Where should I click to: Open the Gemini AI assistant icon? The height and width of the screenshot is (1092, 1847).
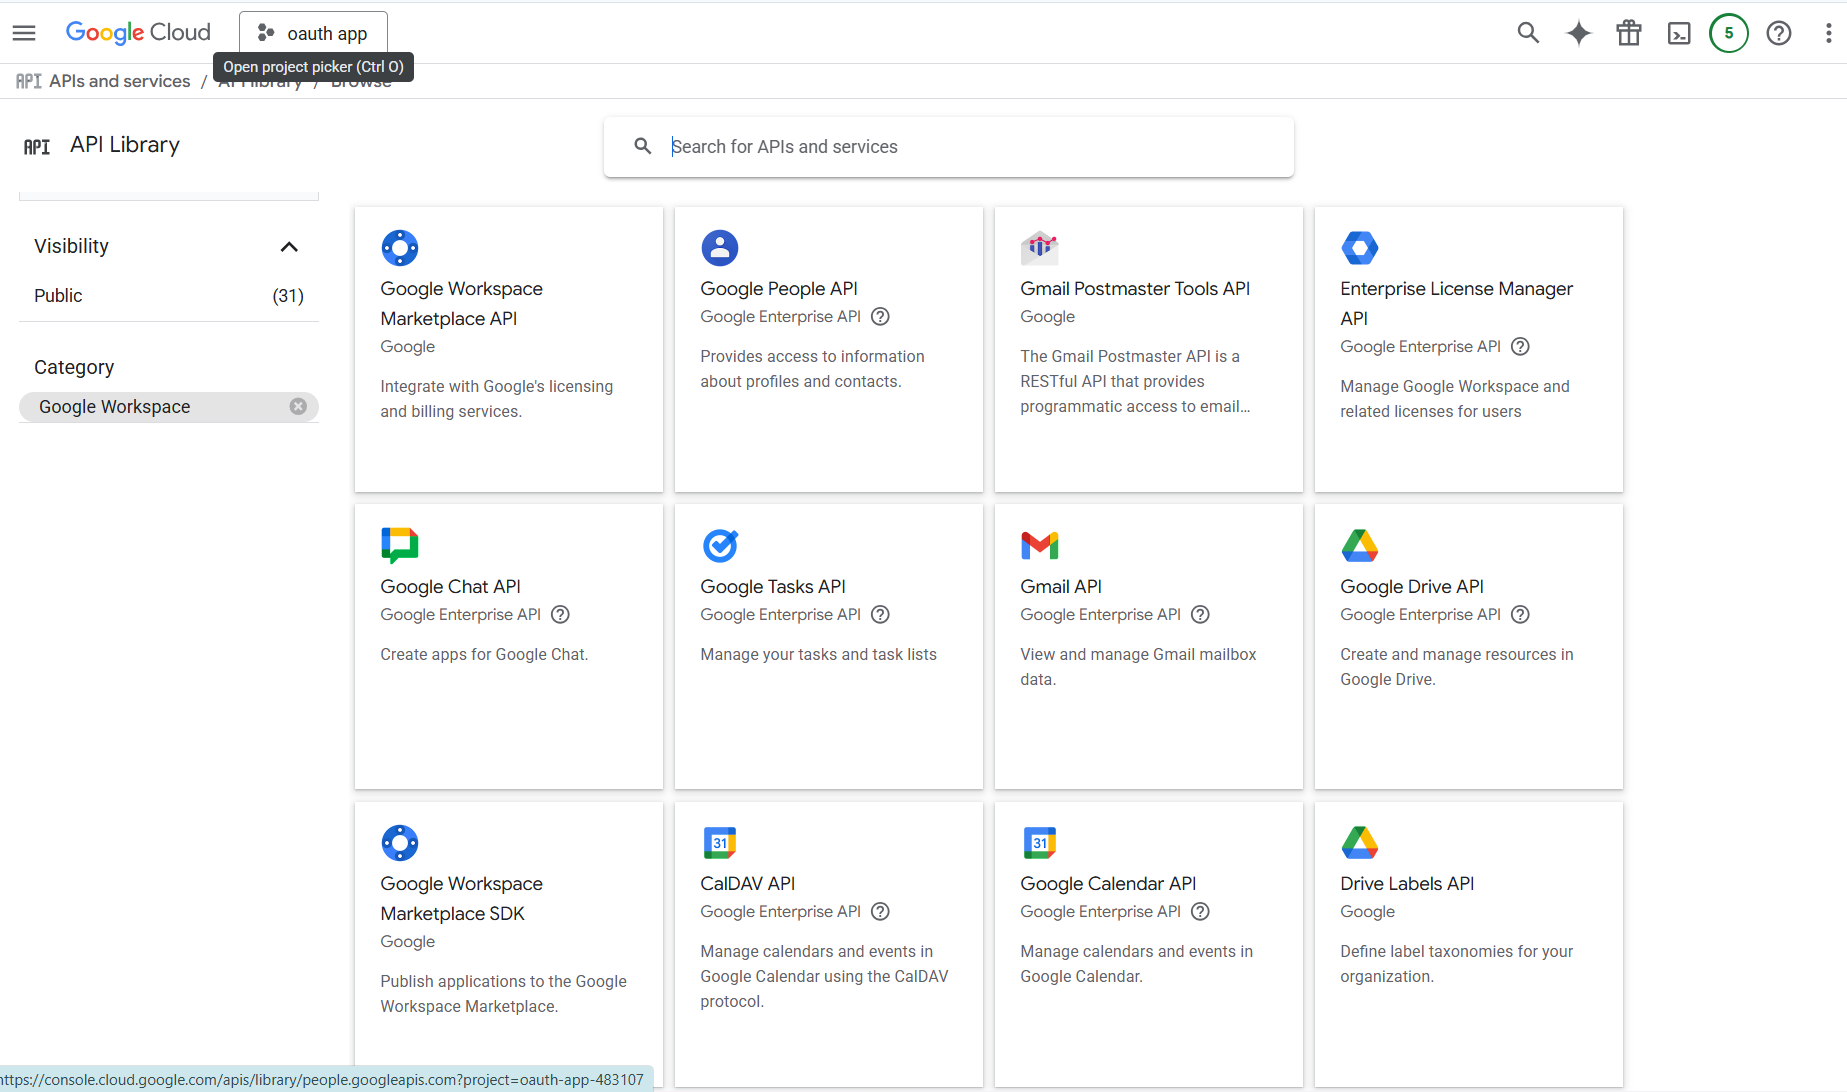[x=1578, y=33]
